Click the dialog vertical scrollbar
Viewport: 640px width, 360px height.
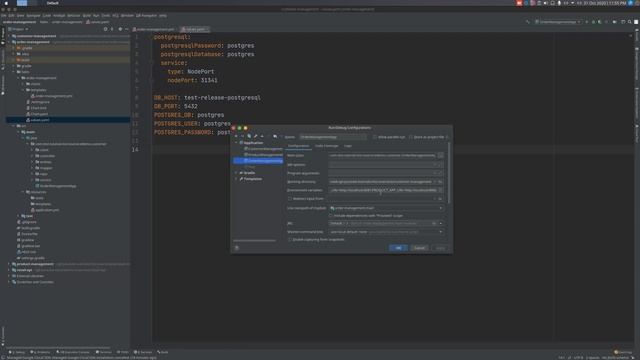tap(449, 172)
